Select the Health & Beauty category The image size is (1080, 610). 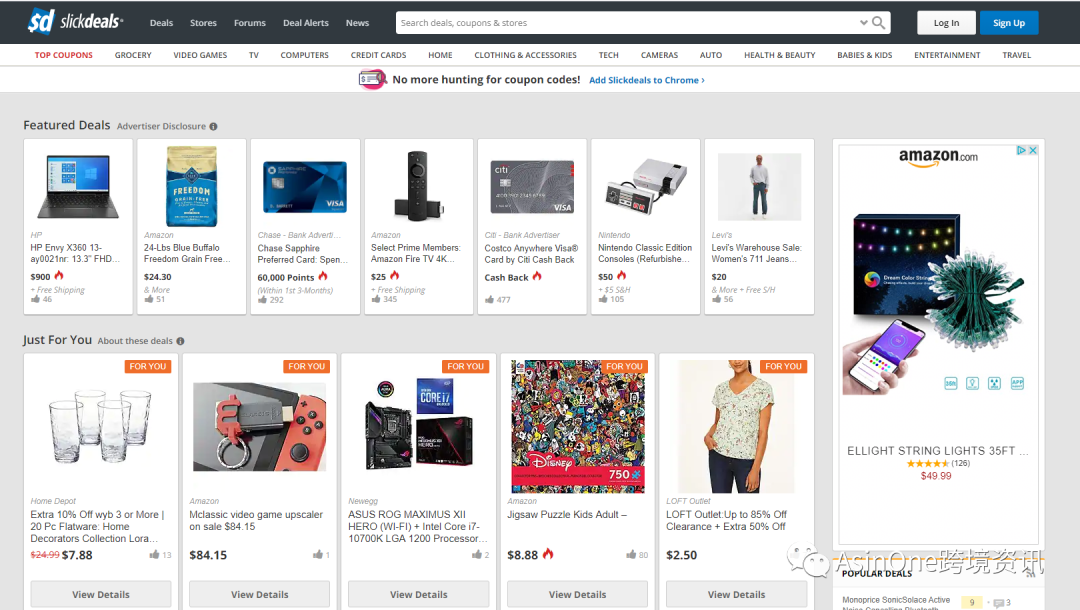click(780, 55)
